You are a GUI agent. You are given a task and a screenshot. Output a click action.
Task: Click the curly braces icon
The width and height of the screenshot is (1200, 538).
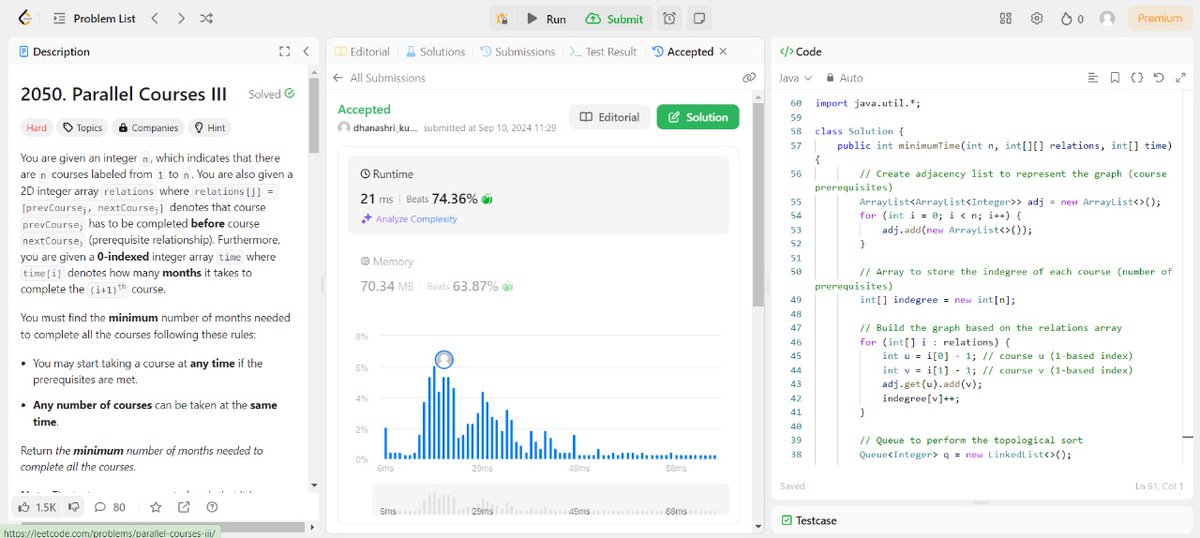(x=1136, y=77)
